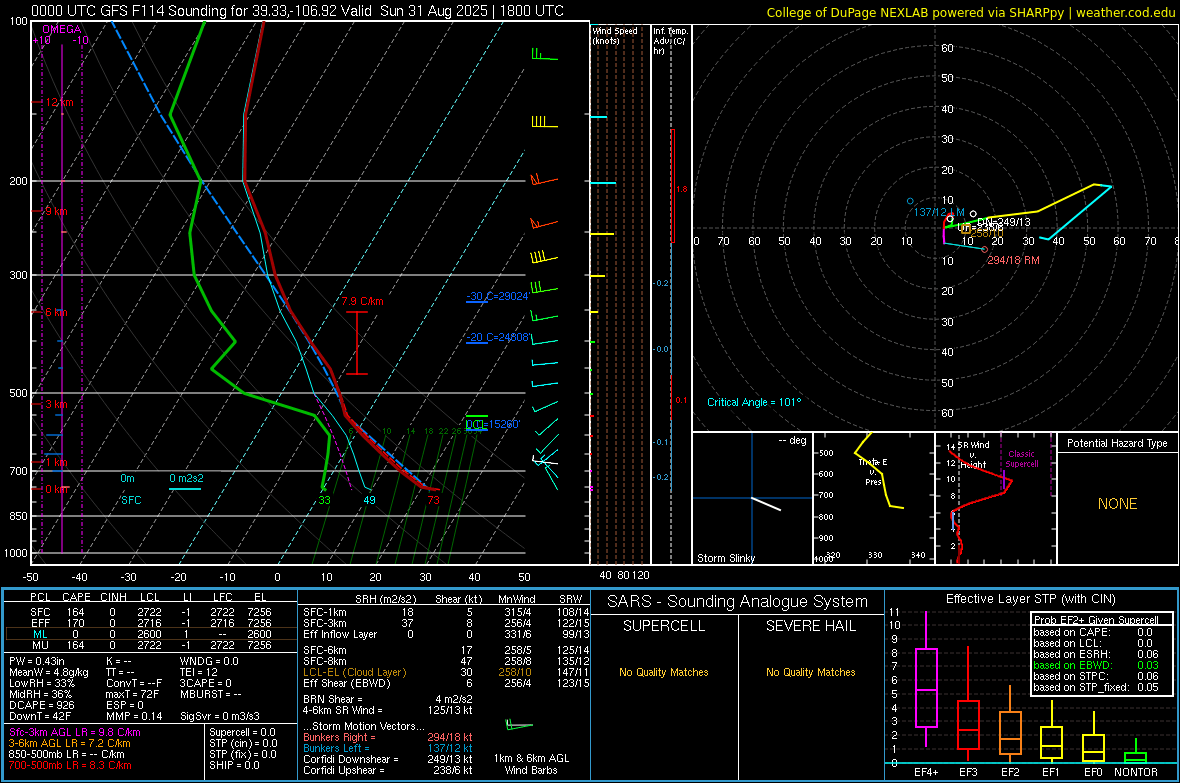This screenshot has width=1180, height=783.
Task: Click Prob EF2+ Given Supercell header
Action: [1096, 620]
